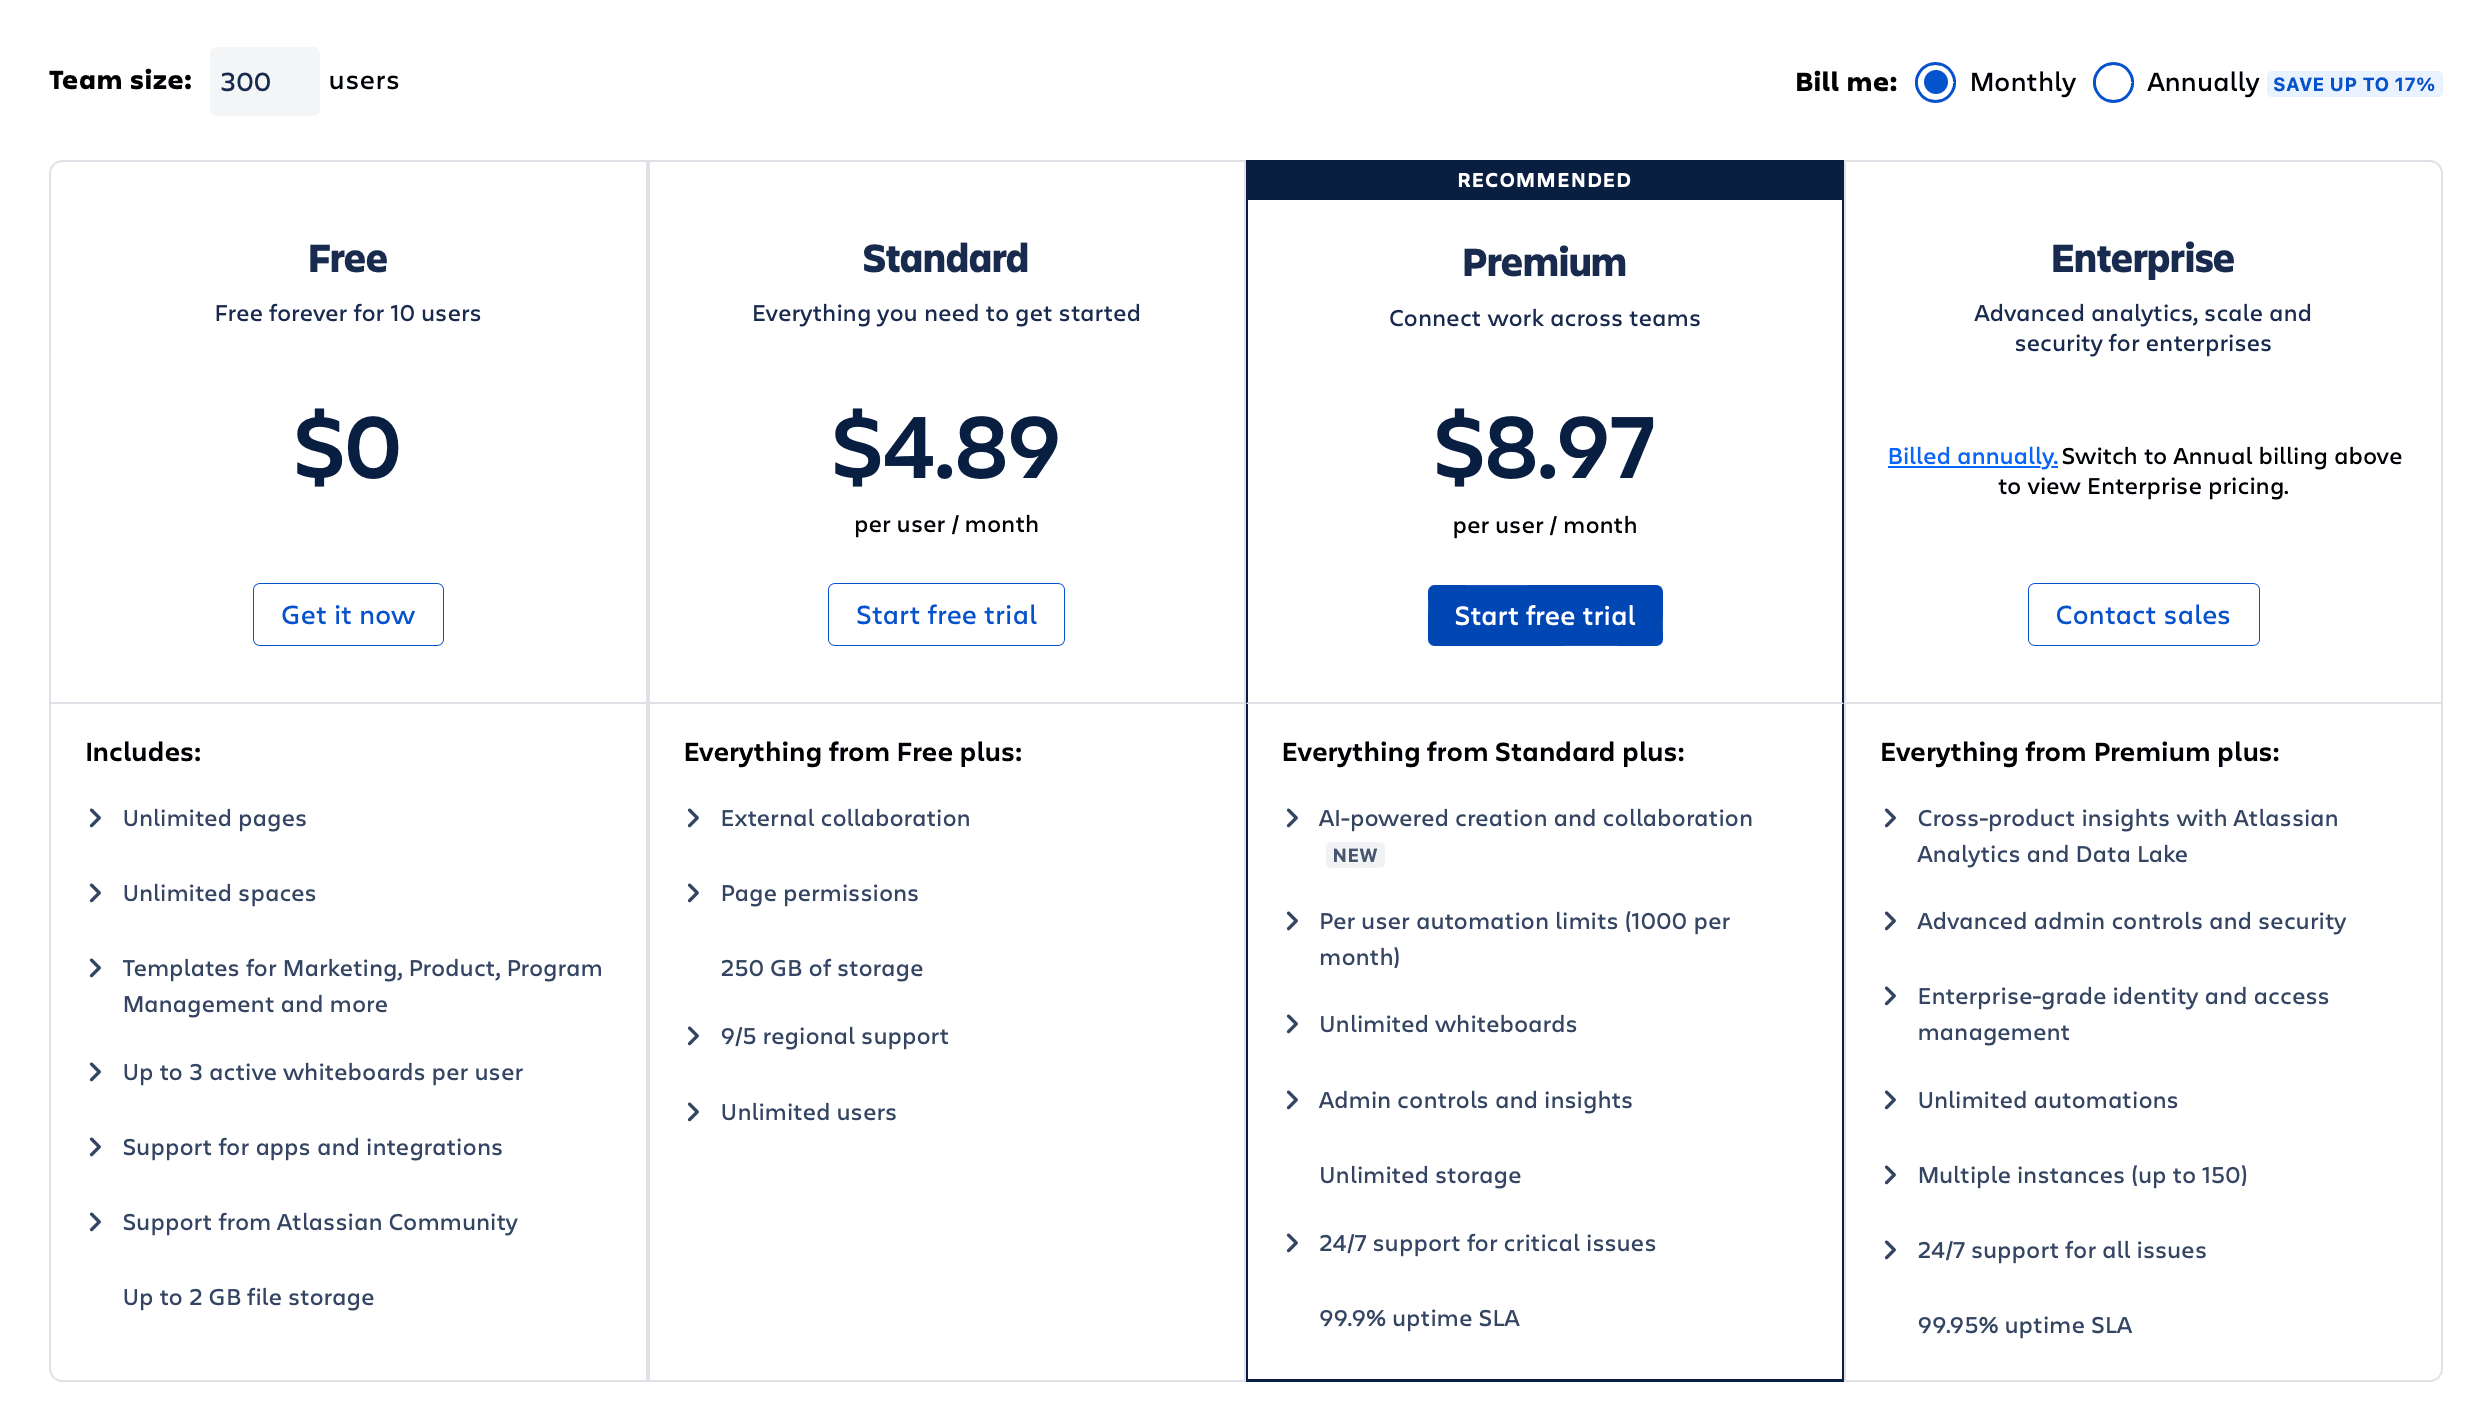2470x1412 pixels.
Task: Start free trial for Standard plan
Action: pos(946,615)
